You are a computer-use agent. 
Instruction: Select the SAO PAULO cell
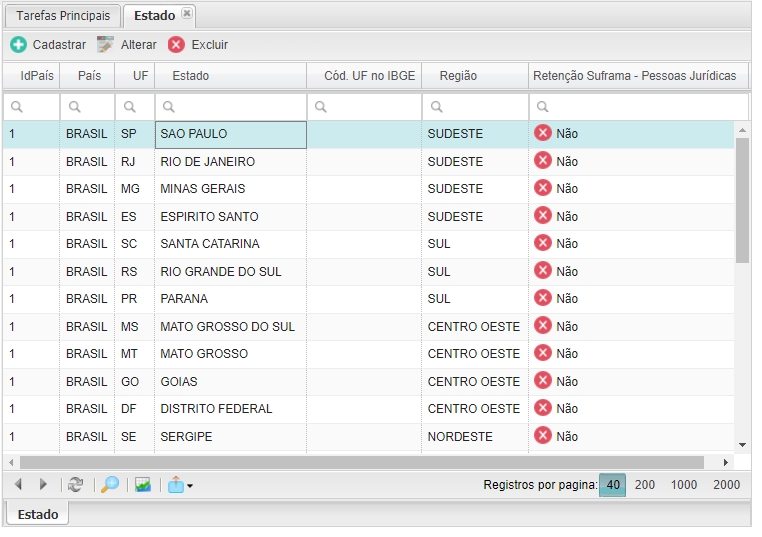point(231,135)
